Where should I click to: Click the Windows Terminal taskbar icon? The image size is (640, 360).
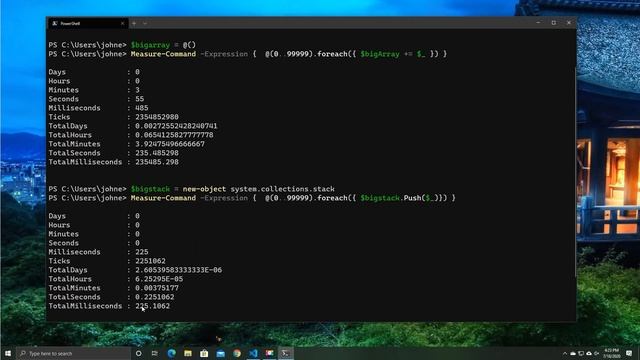[286, 353]
